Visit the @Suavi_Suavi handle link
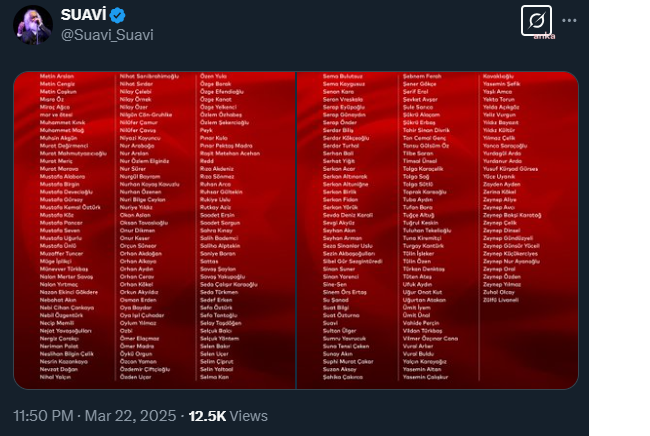Viewport: 650px width, 436px height. point(107,35)
